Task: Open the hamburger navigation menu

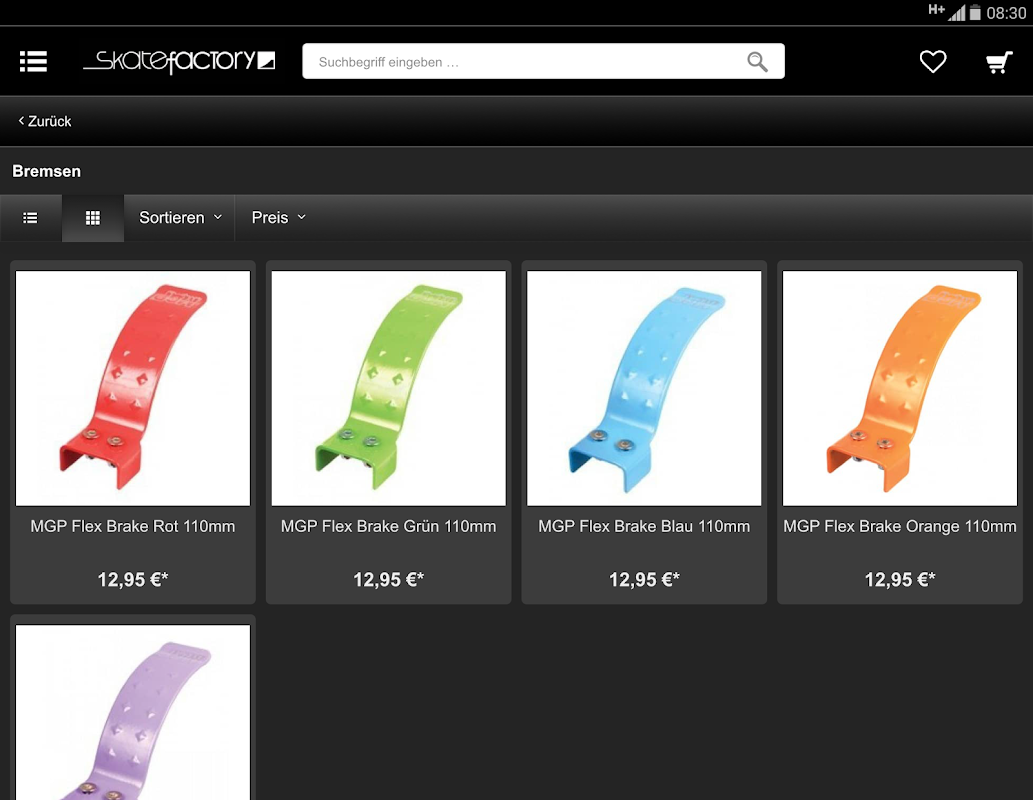Action: click(33, 61)
